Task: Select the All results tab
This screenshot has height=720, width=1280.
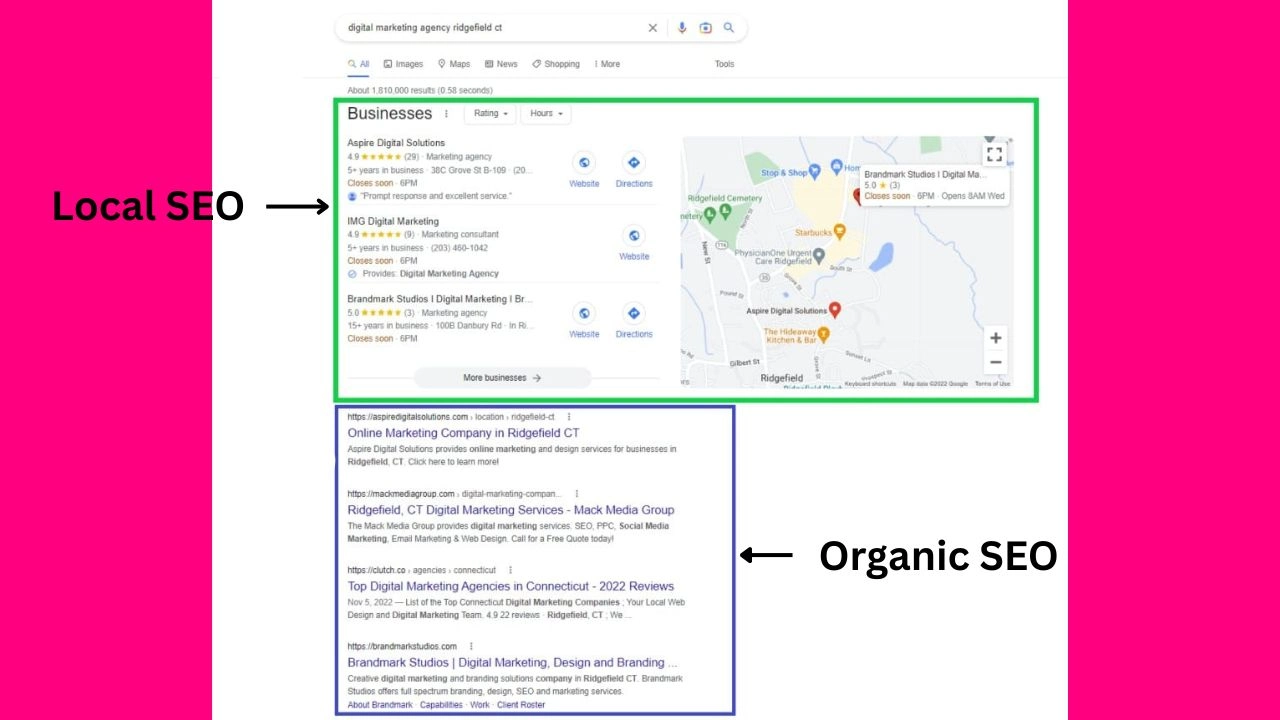Action: pyautogui.click(x=358, y=64)
